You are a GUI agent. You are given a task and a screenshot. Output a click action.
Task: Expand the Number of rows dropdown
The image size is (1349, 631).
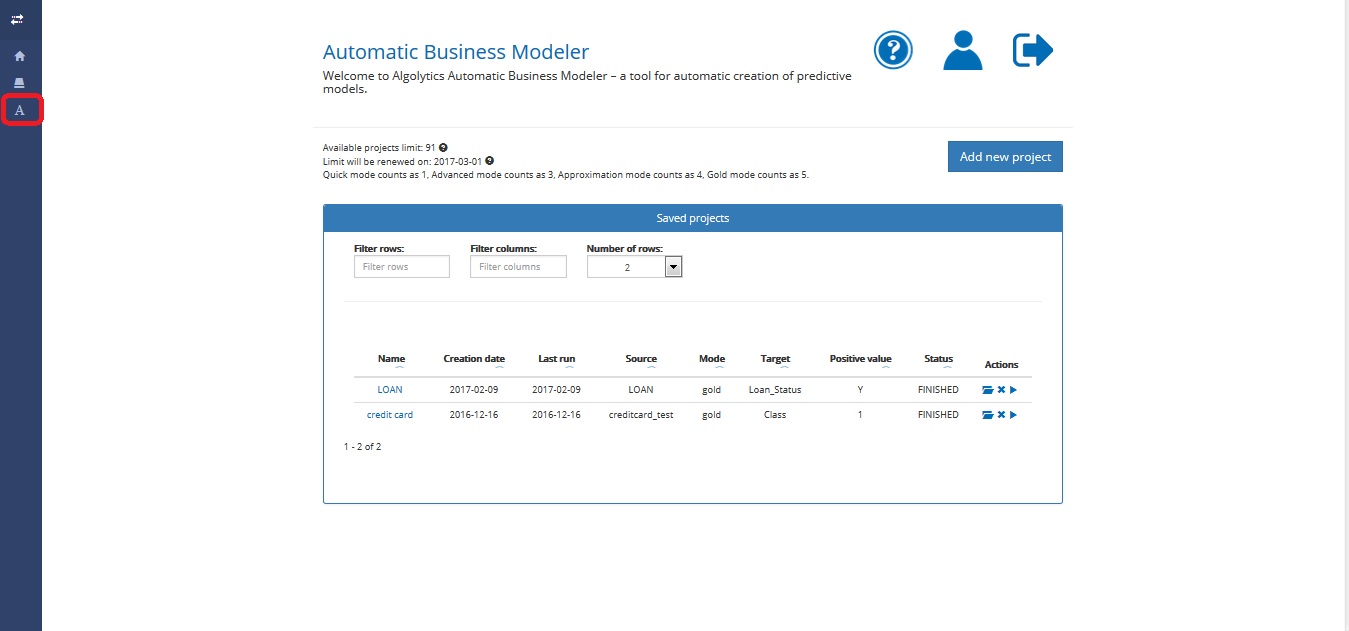point(673,267)
